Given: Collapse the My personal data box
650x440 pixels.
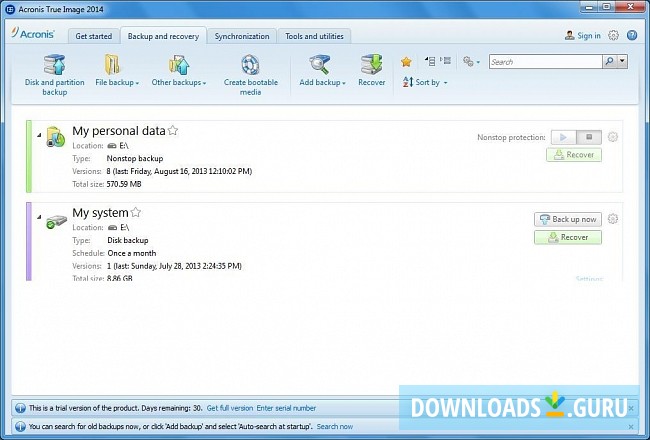Looking at the screenshot, I should (39, 135).
